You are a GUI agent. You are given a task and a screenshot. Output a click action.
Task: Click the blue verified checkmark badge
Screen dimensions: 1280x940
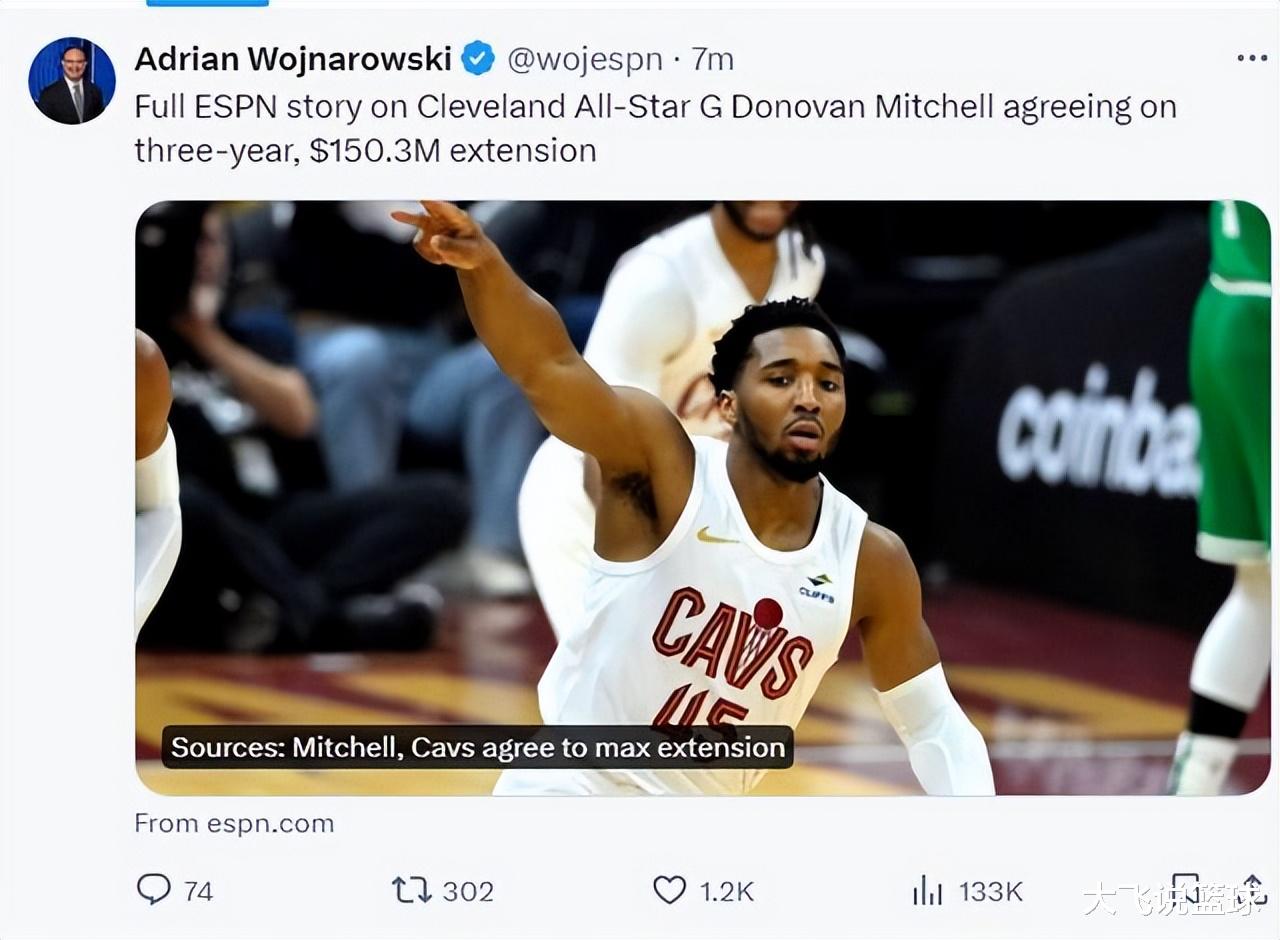478,59
